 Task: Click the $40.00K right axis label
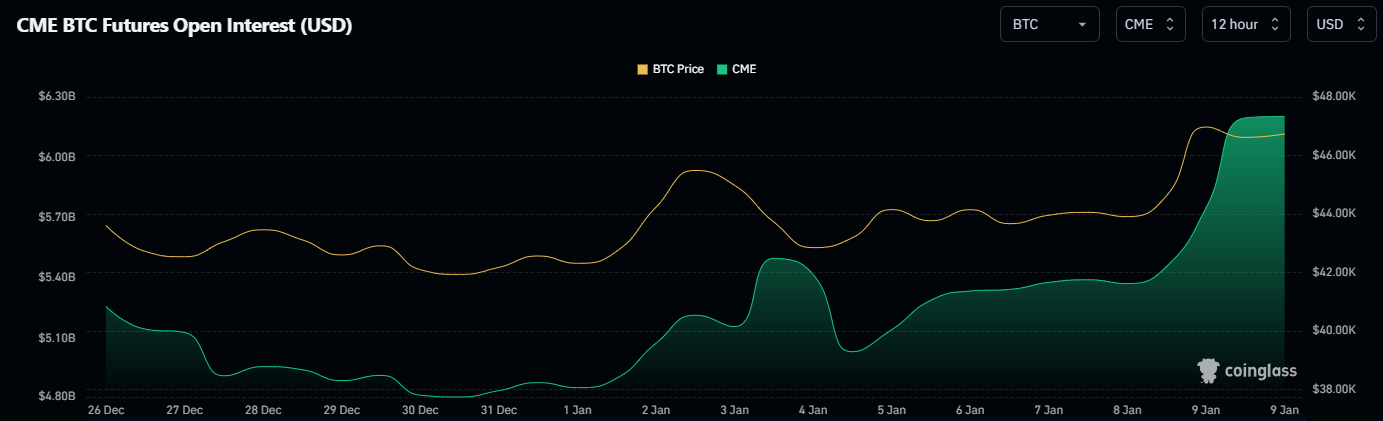coord(1333,330)
